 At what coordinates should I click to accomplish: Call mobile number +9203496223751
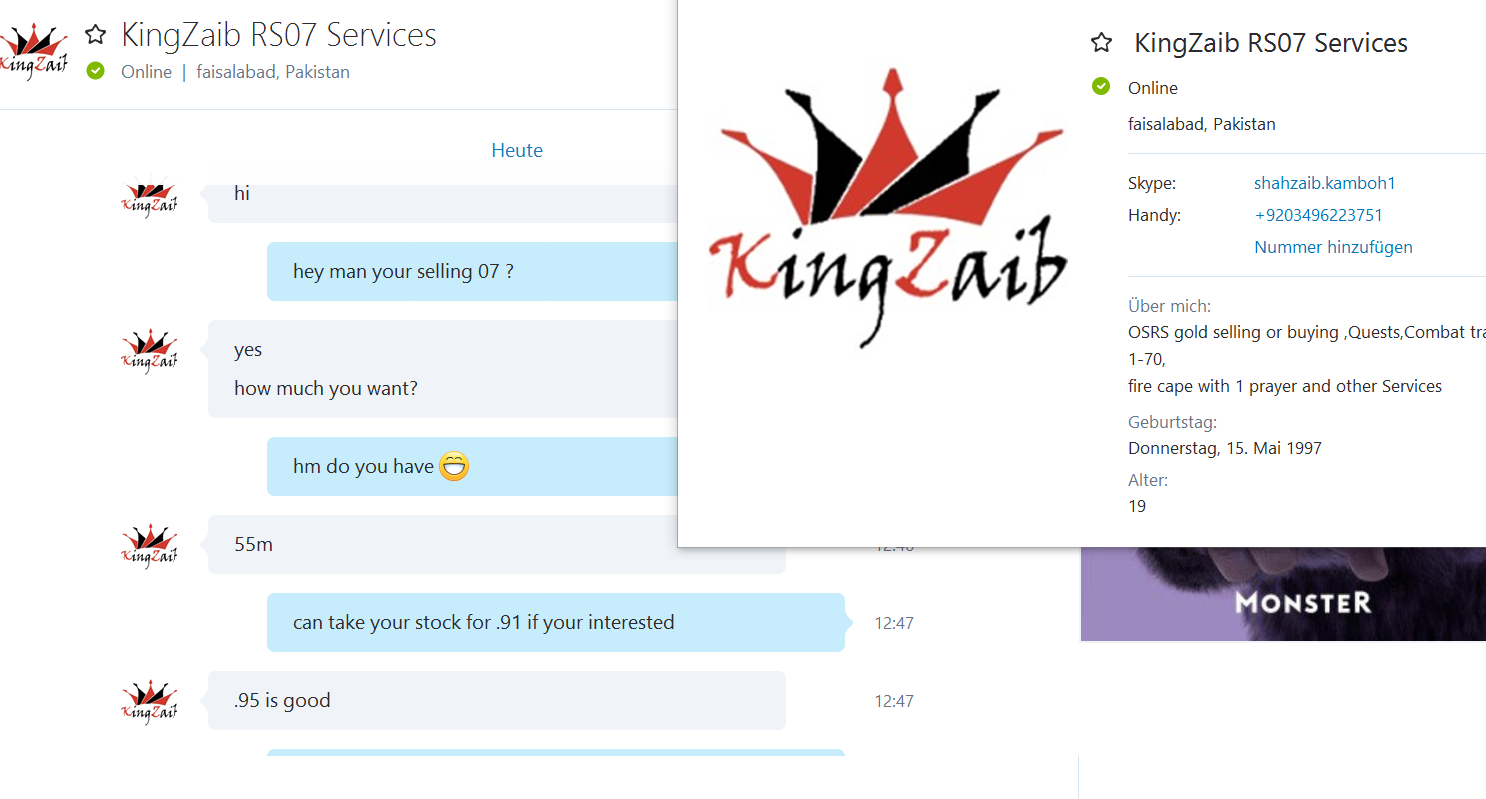1319,215
